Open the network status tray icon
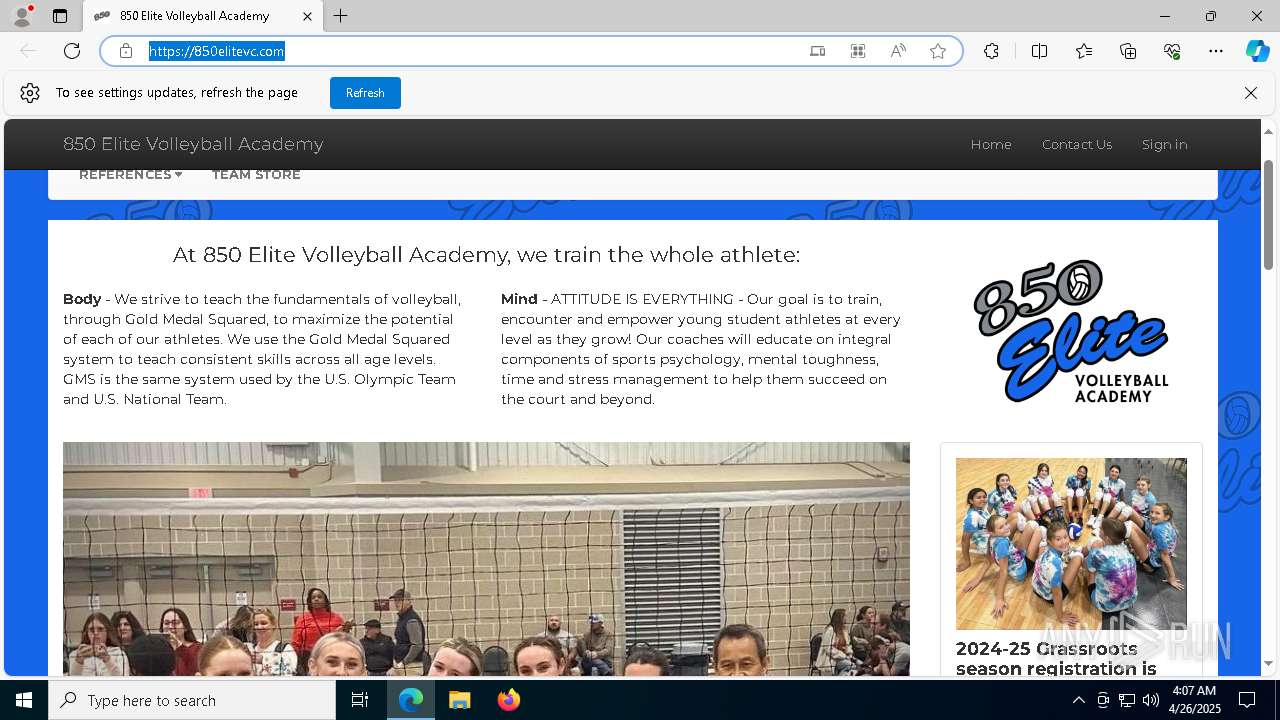Screen dimensions: 1280x720 pos(1127,700)
